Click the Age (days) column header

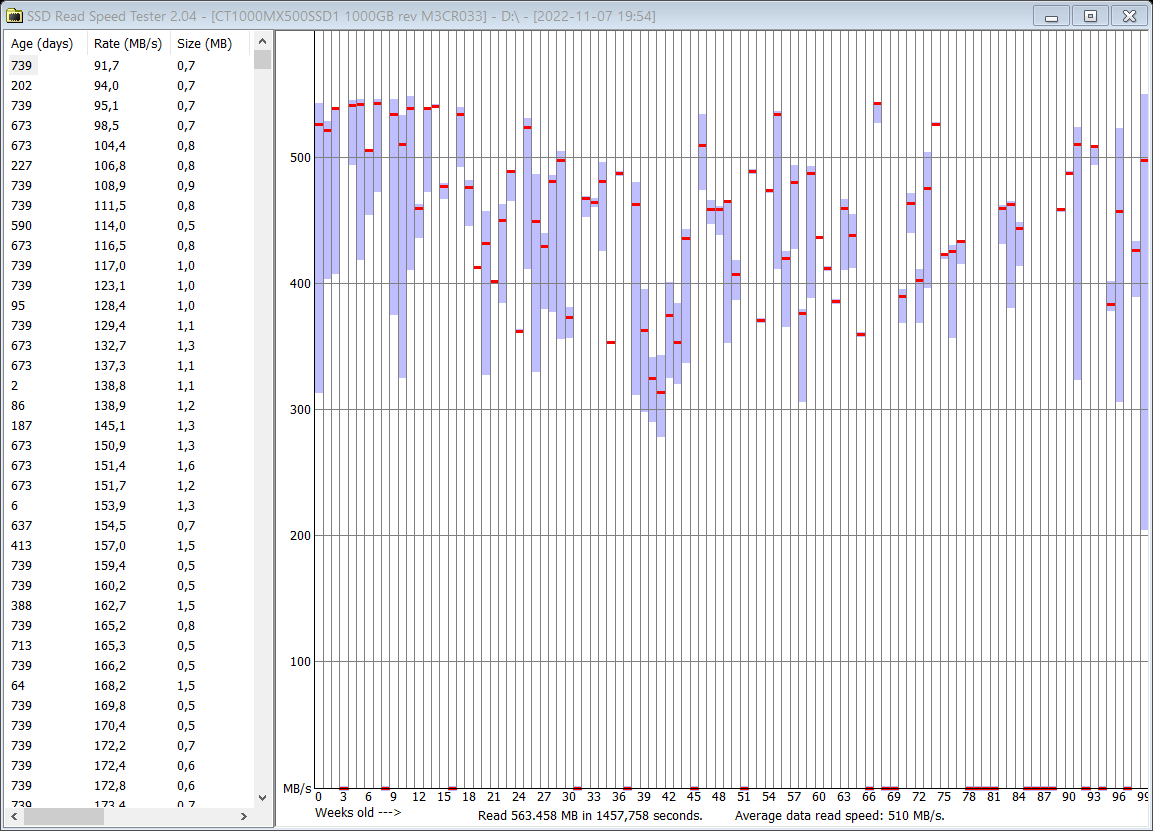tap(46, 43)
